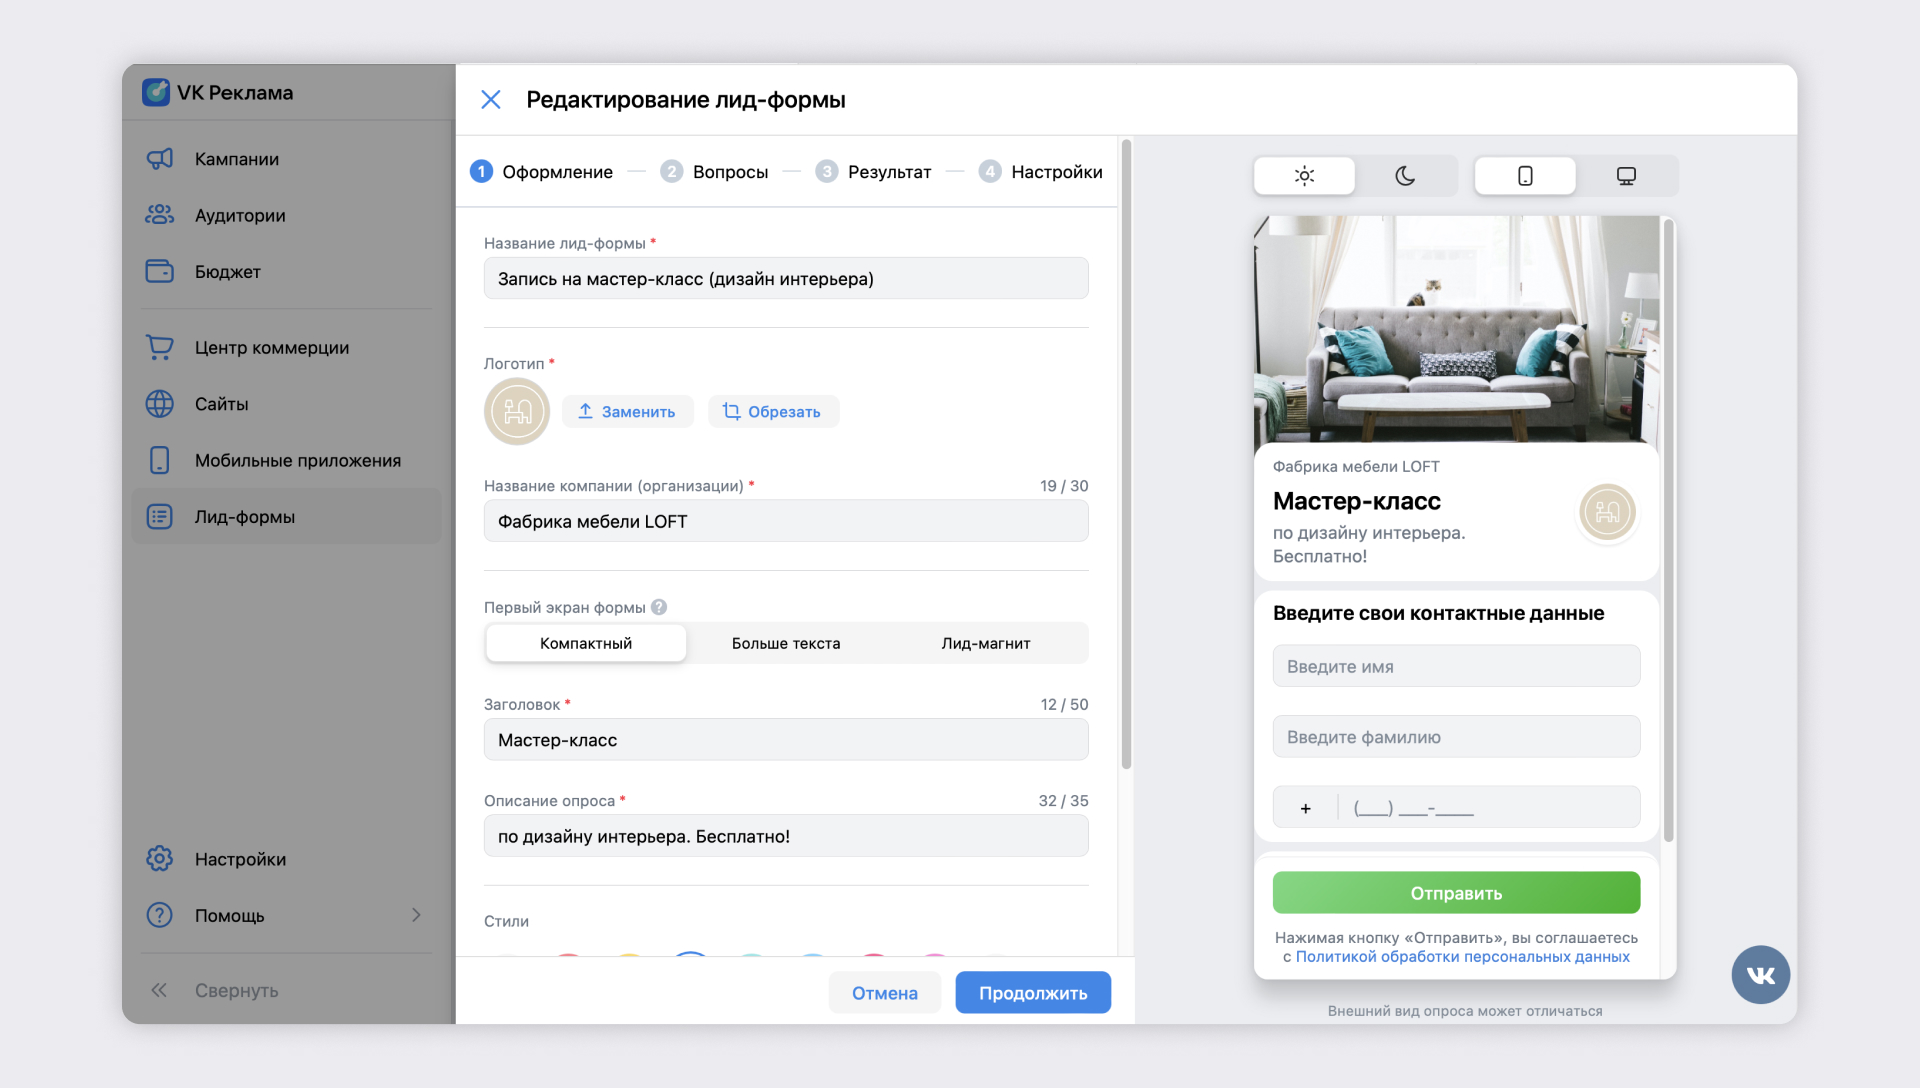The width and height of the screenshot is (1920, 1088).
Task: Switch preview to mobile device view
Action: click(1525, 176)
